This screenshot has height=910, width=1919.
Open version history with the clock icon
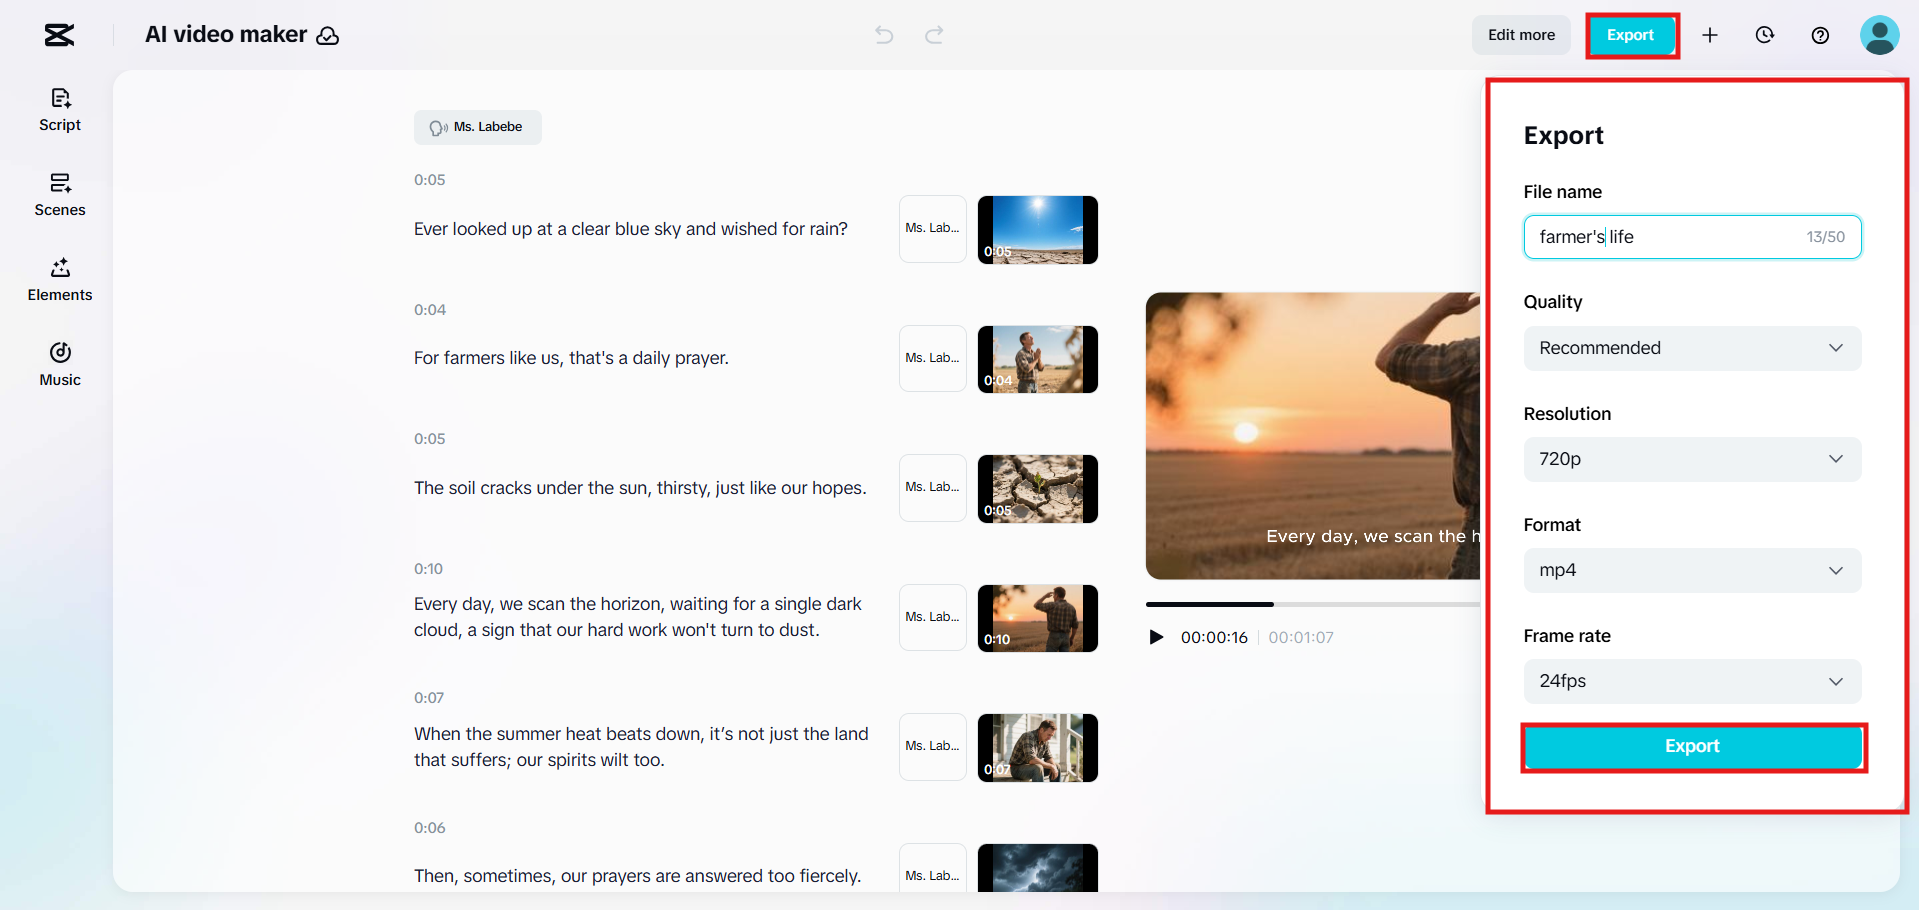1764,35
